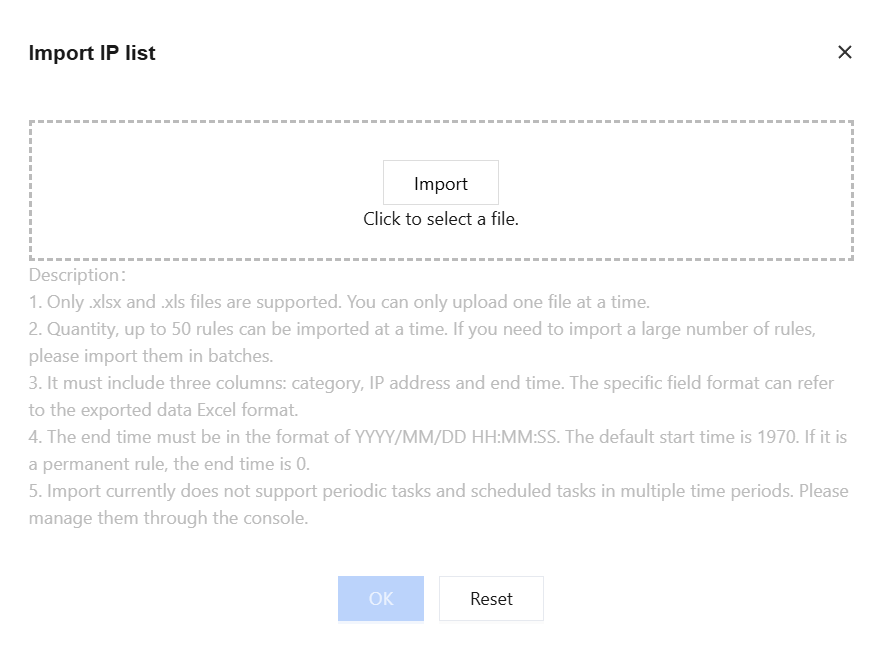Confirm with the OK button
Image resolution: width=886 pixels, height=647 pixels.
click(381, 598)
